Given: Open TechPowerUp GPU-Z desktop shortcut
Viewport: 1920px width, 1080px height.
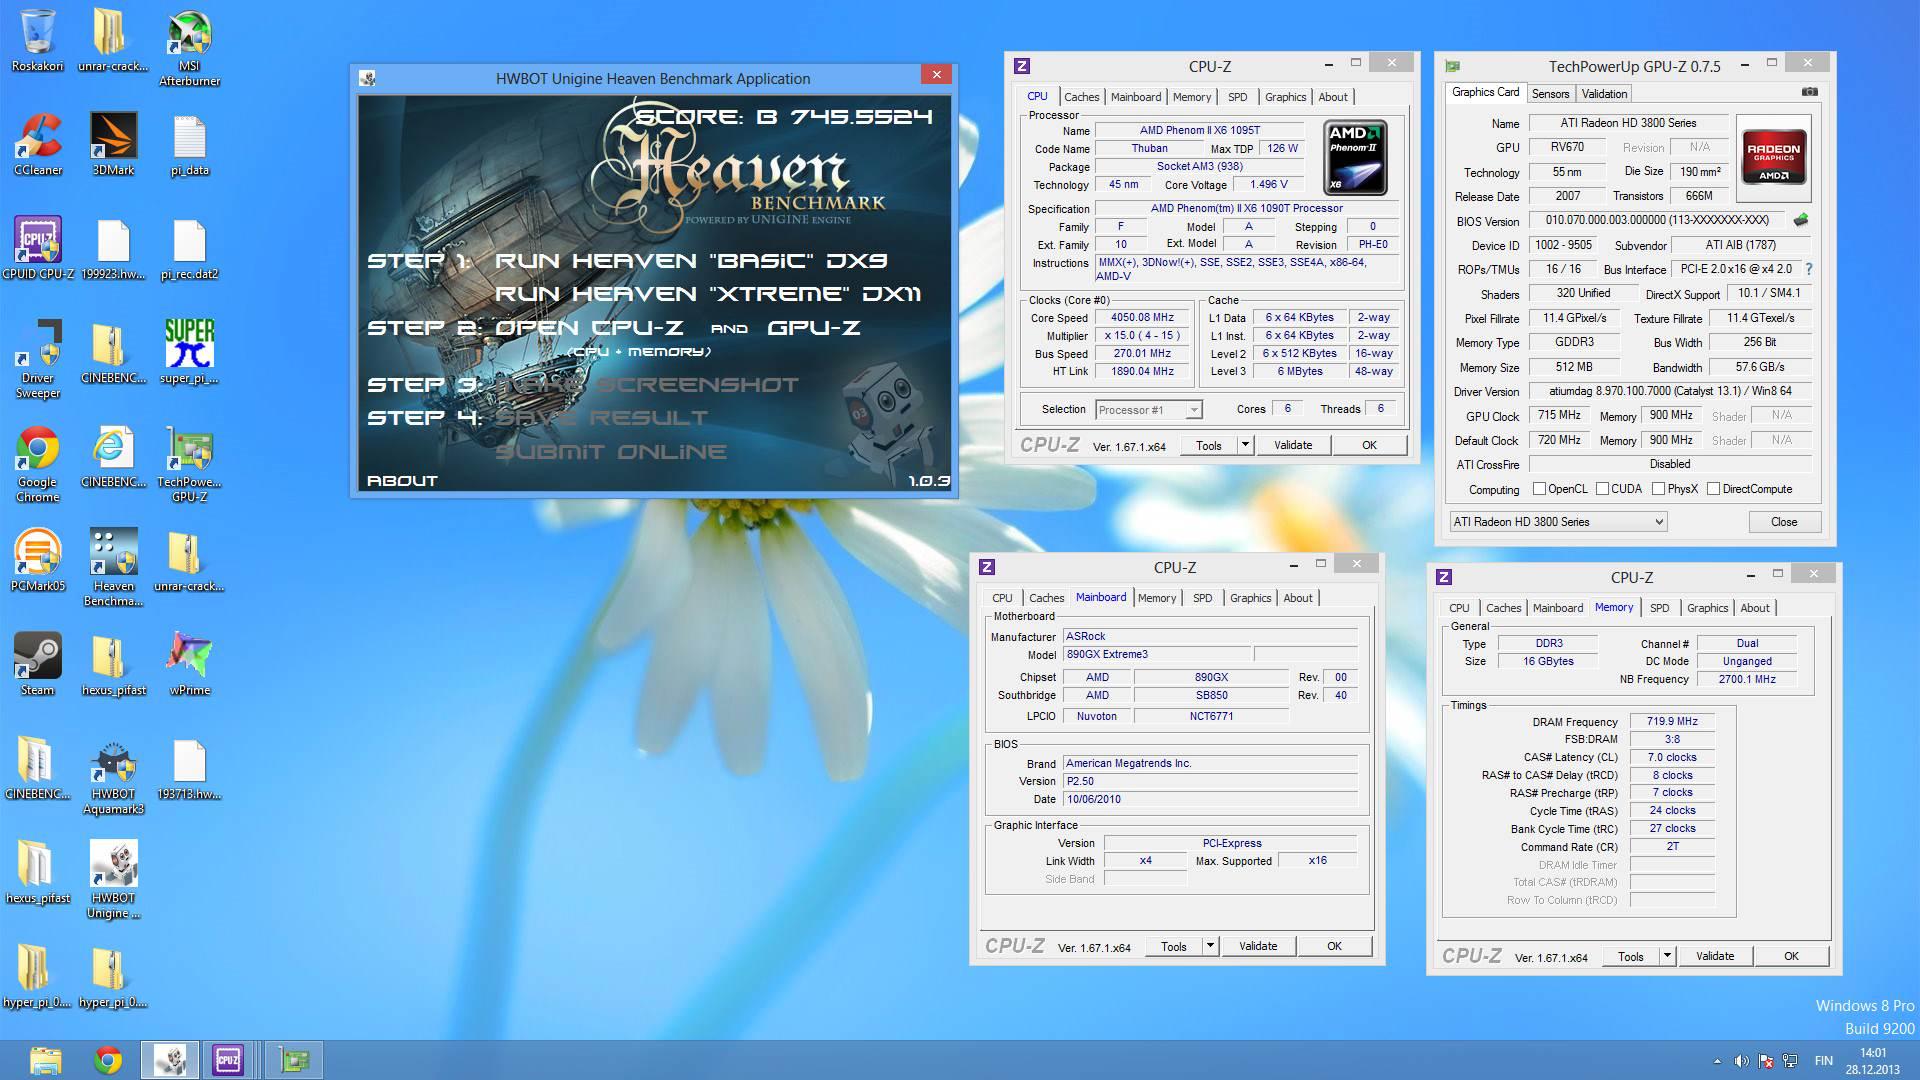Looking at the screenshot, I should coord(189,464).
